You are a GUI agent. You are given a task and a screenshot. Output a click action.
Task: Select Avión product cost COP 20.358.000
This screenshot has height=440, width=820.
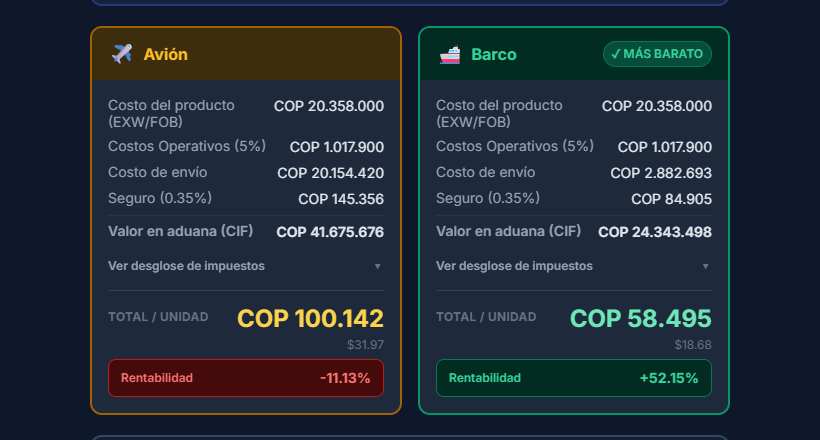pyautogui.click(x=329, y=106)
